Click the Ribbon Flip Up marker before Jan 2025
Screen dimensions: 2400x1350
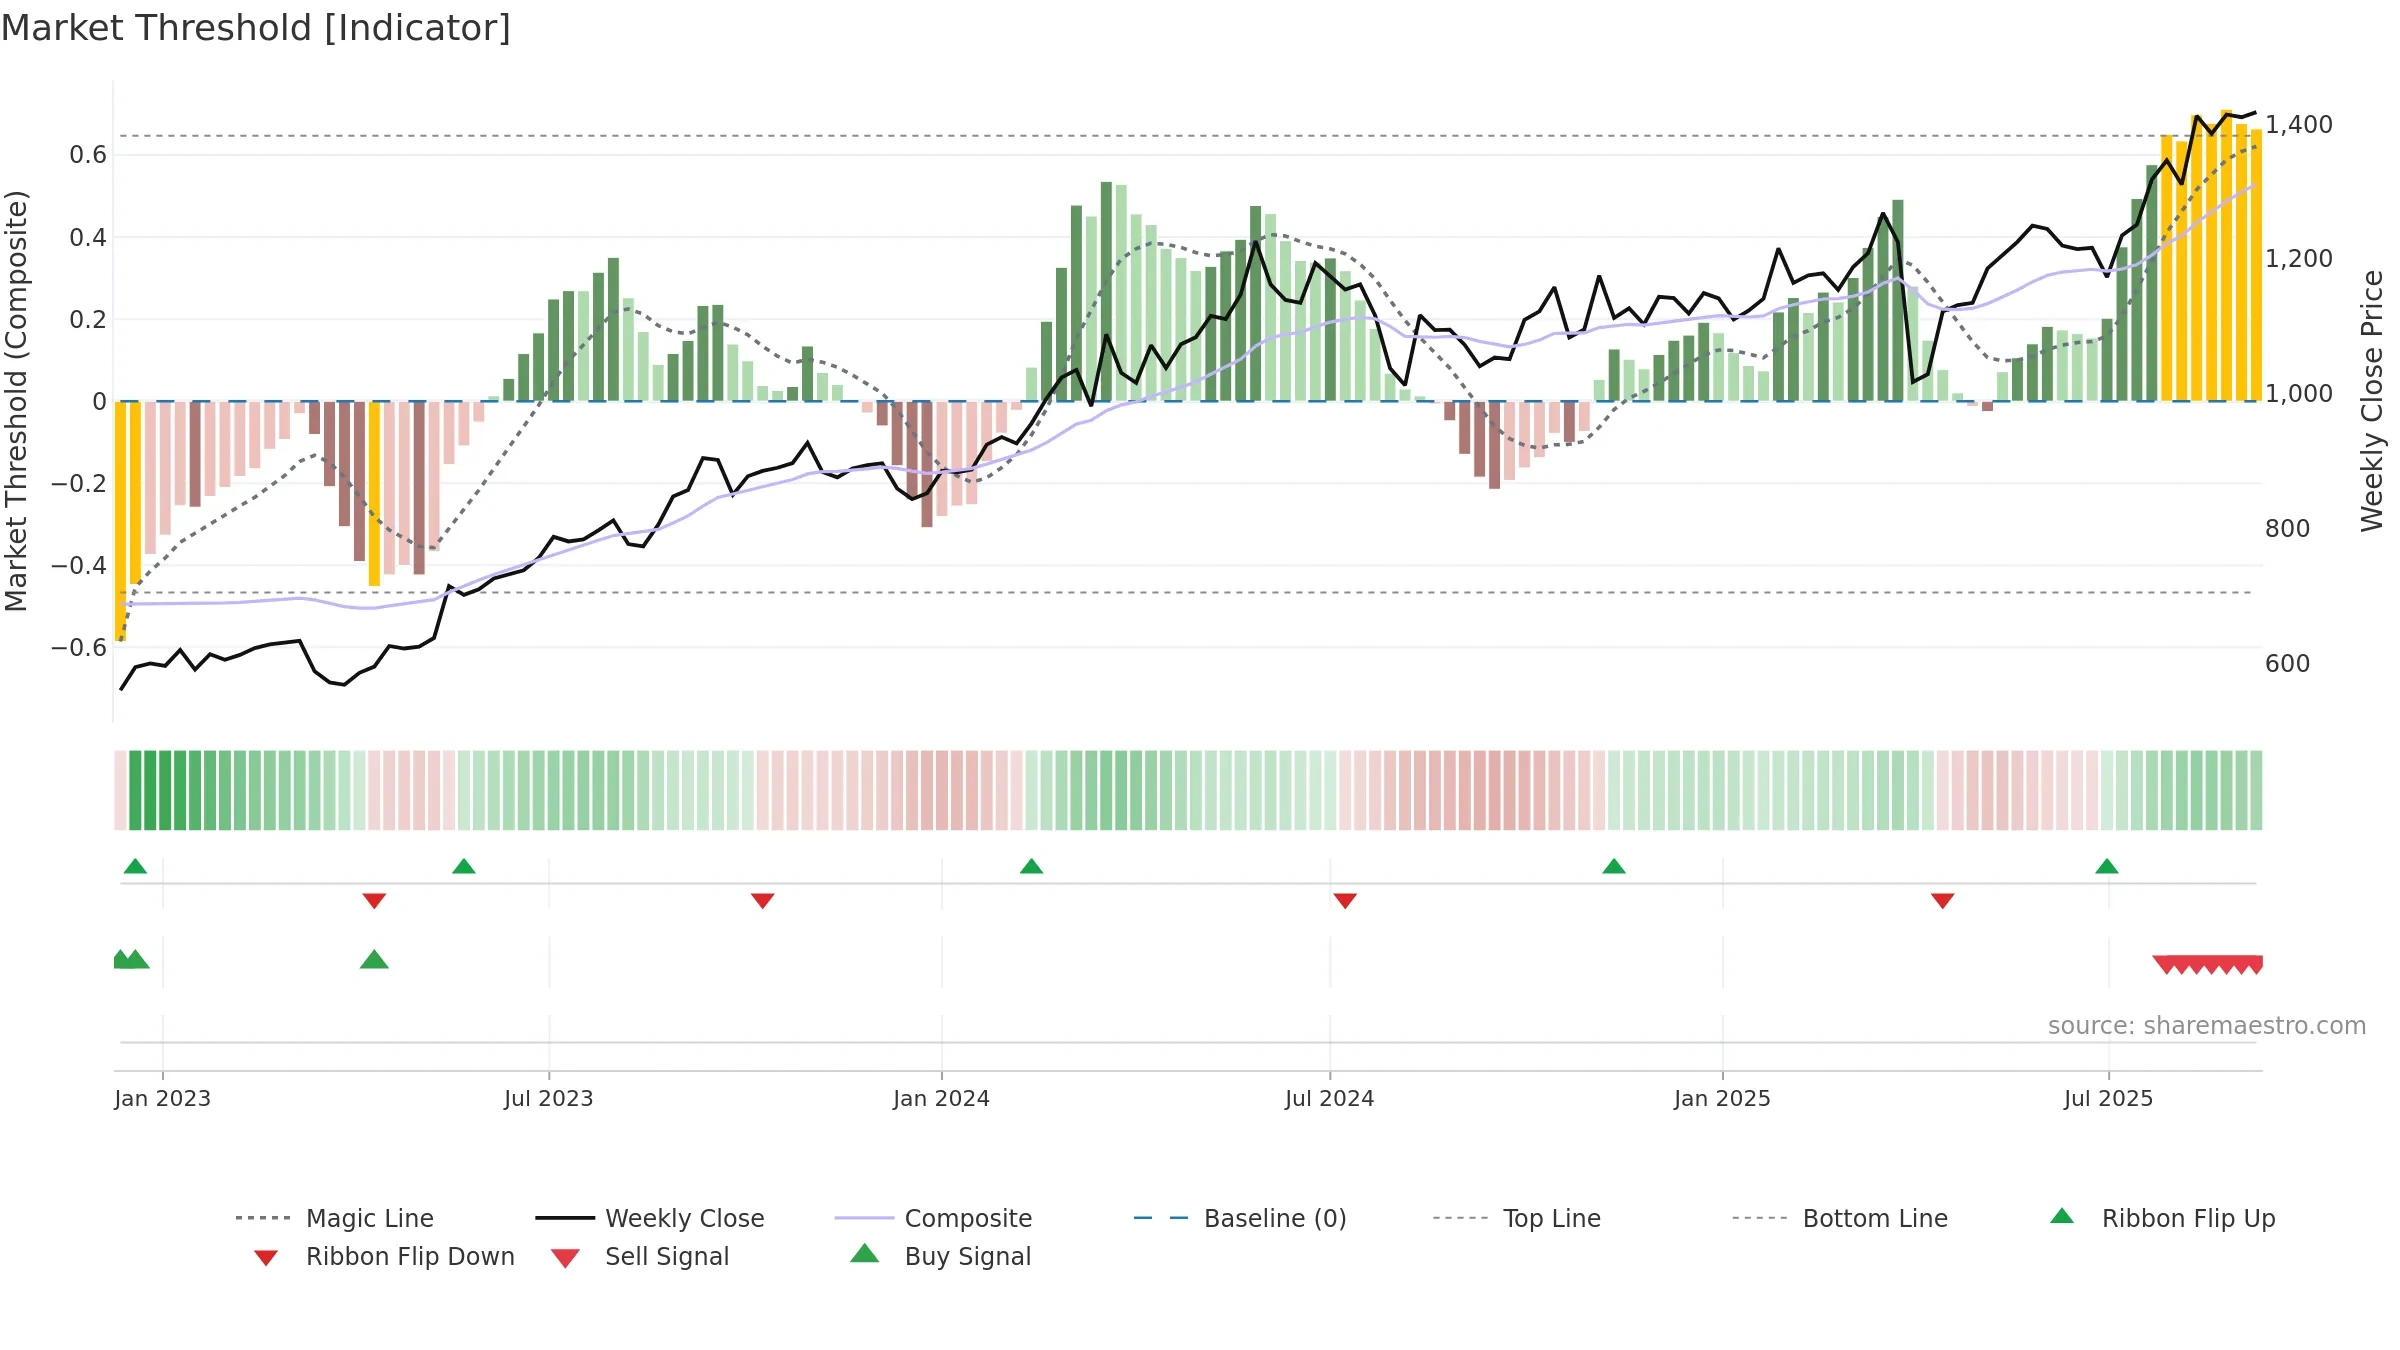point(1614,866)
